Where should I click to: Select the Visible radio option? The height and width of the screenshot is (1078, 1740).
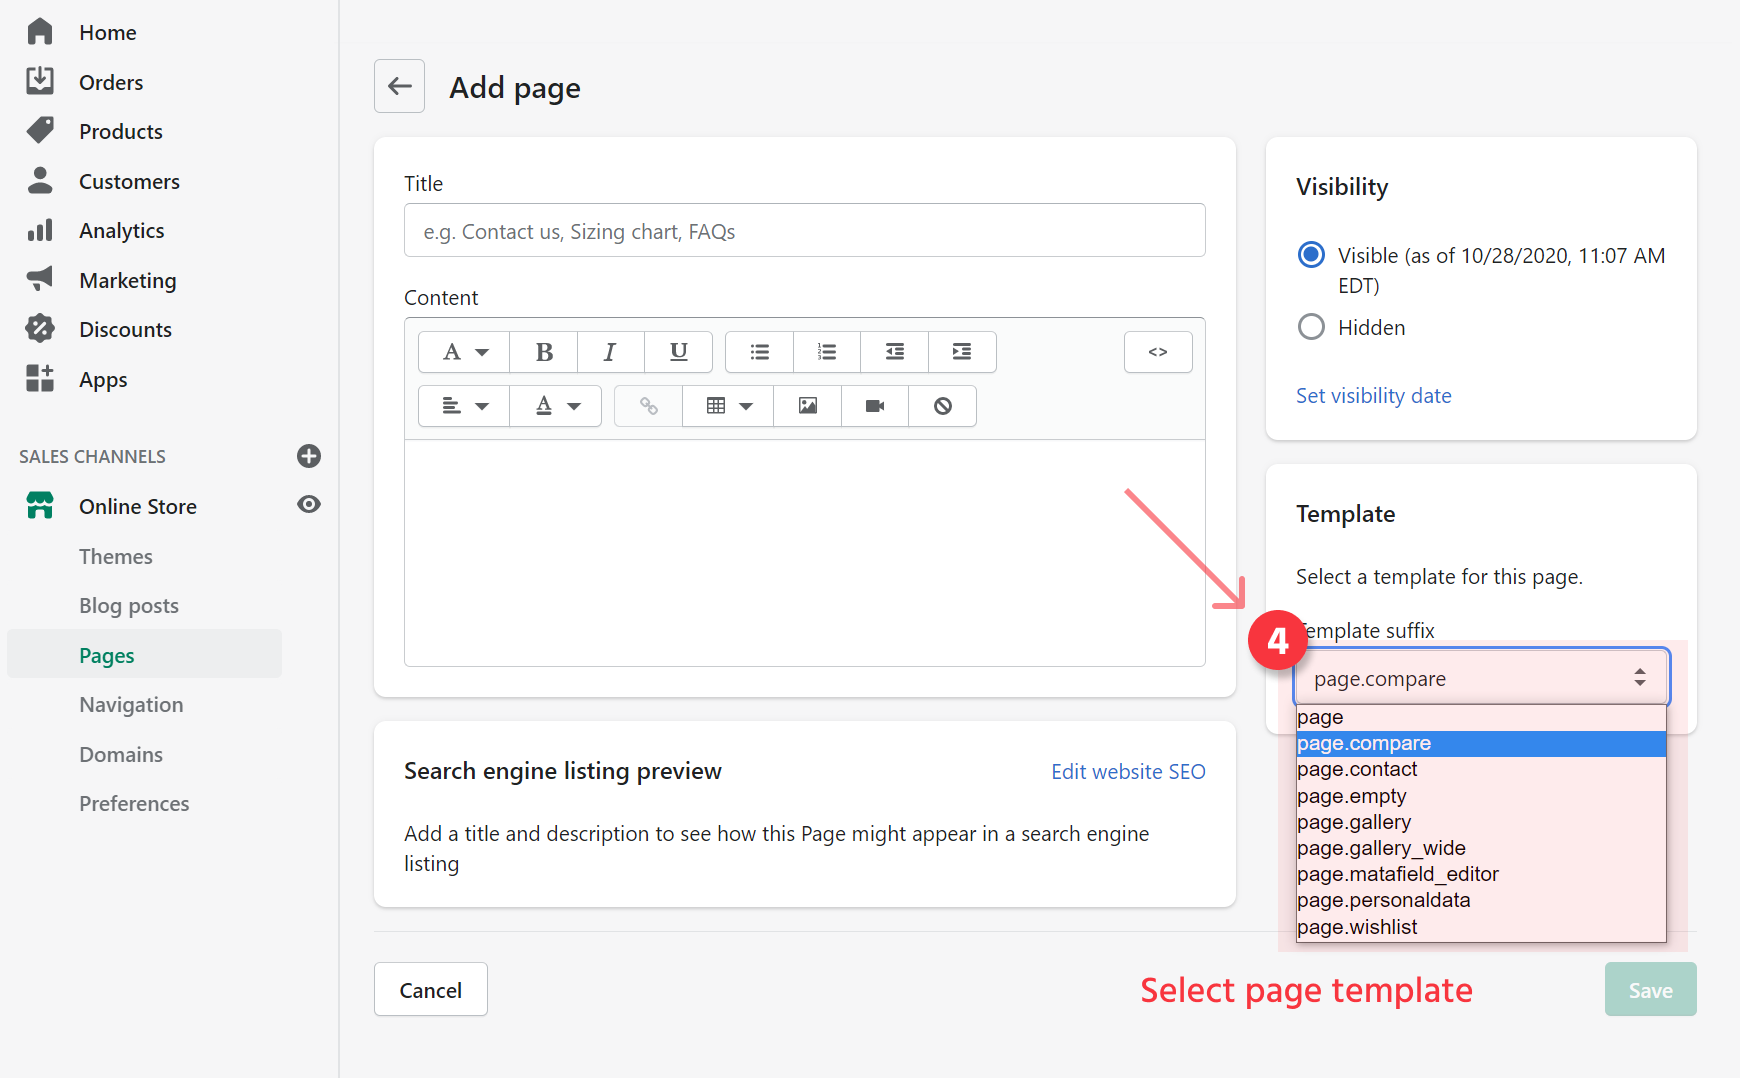pyautogui.click(x=1311, y=255)
